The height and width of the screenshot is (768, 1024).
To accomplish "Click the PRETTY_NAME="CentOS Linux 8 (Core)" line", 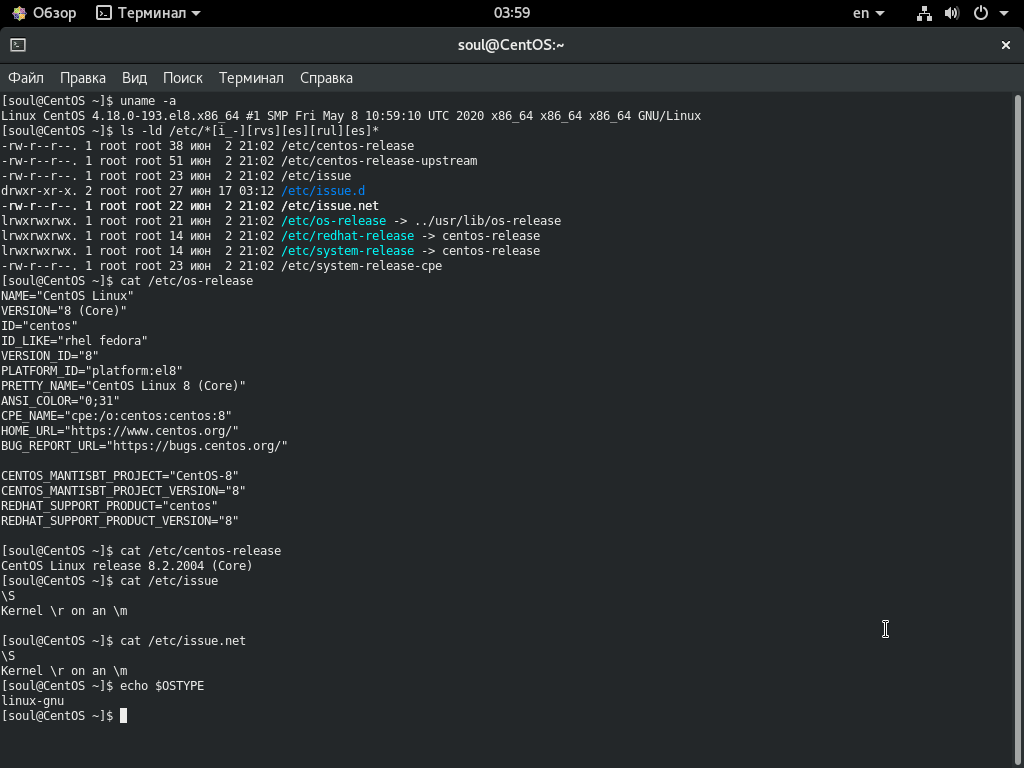I will tap(123, 386).
